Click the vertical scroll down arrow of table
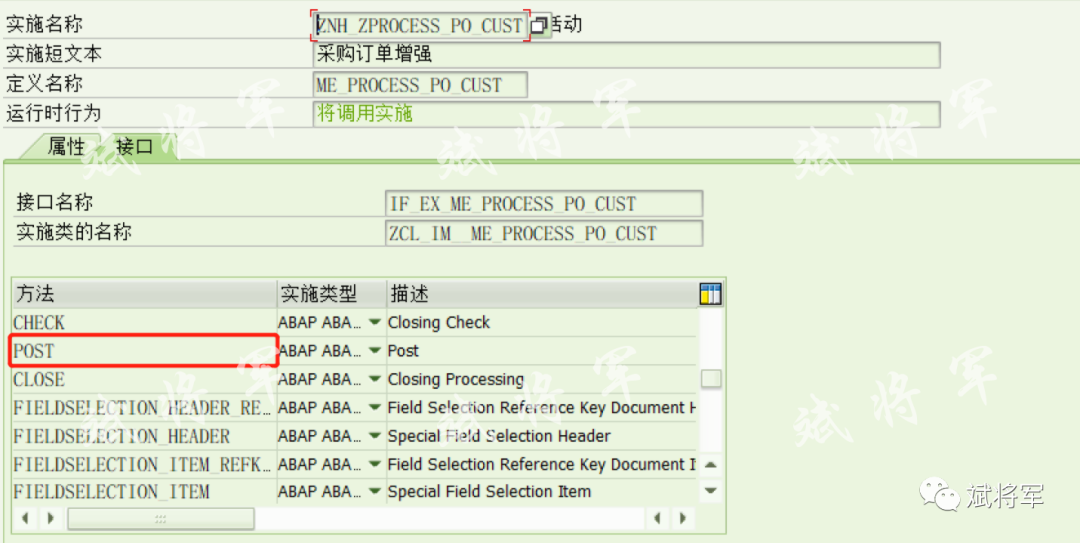 point(711,491)
